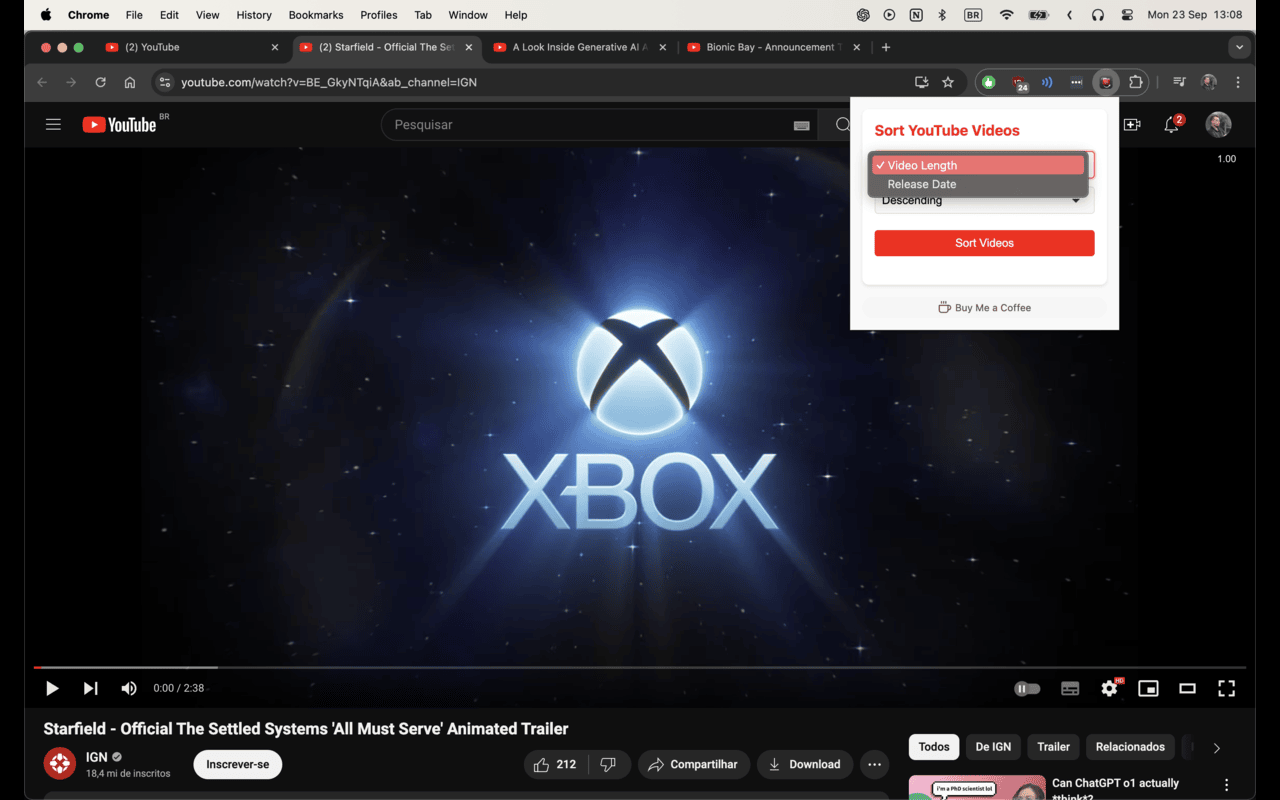The height and width of the screenshot is (800, 1280).
Task: Open tab search dropdown arrow
Action: click(x=1240, y=47)
